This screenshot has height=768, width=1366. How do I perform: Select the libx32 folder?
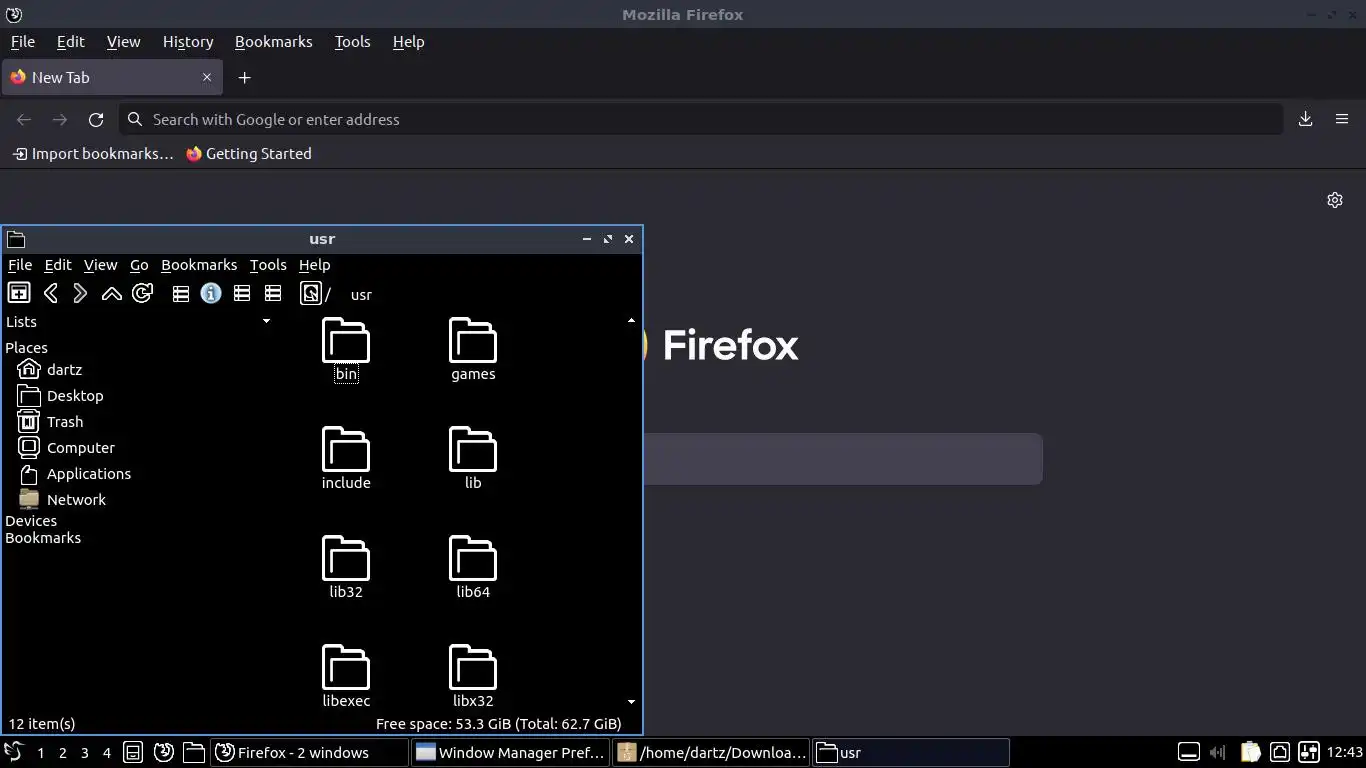473,677
